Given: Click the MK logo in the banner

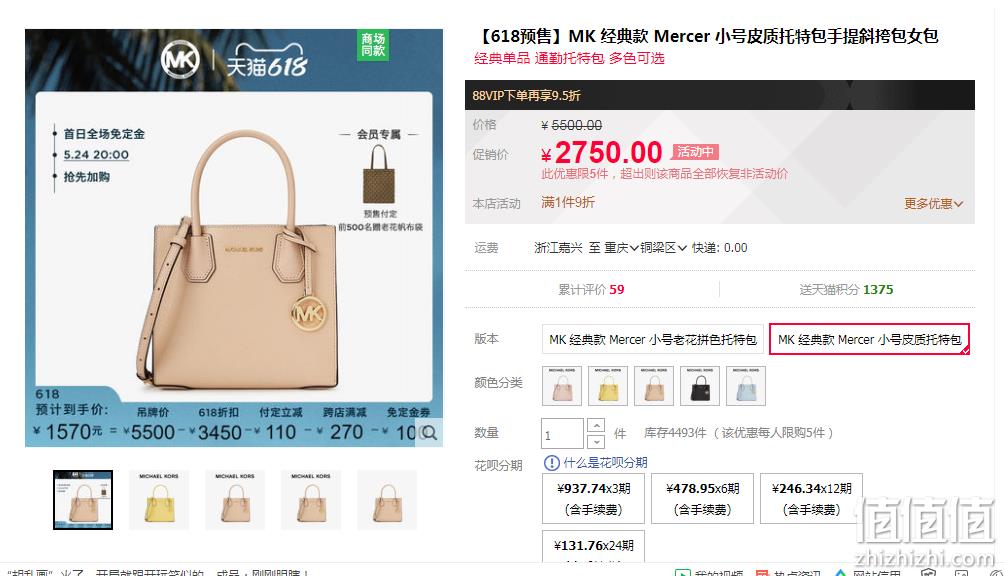Looking at the screenshot, I should click(x=180, y=60).
